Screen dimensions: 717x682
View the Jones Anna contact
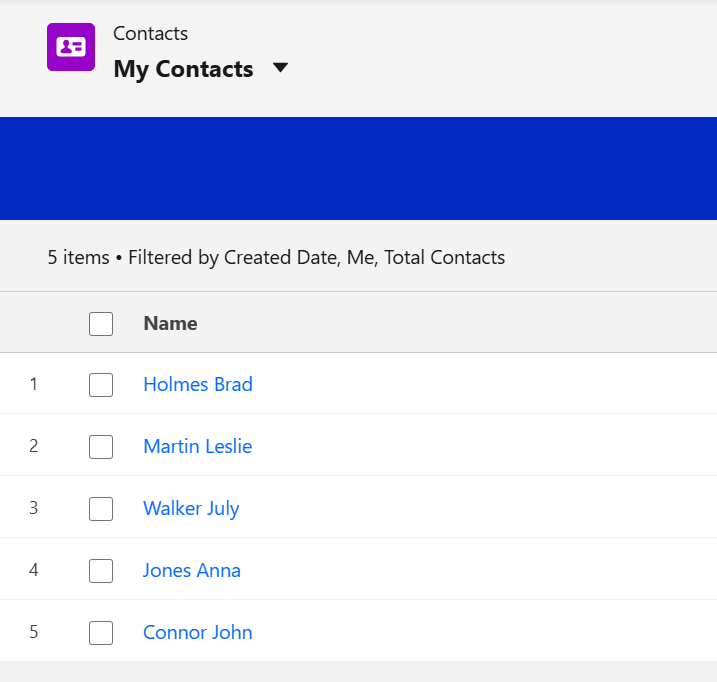tap(192, 570)
